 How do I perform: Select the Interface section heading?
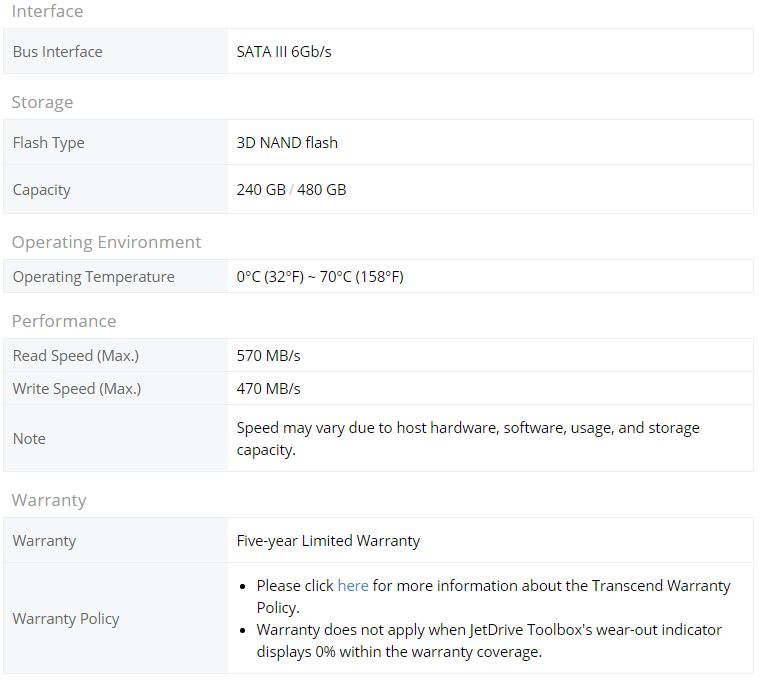pyautogui.click(x=47, y=11)
